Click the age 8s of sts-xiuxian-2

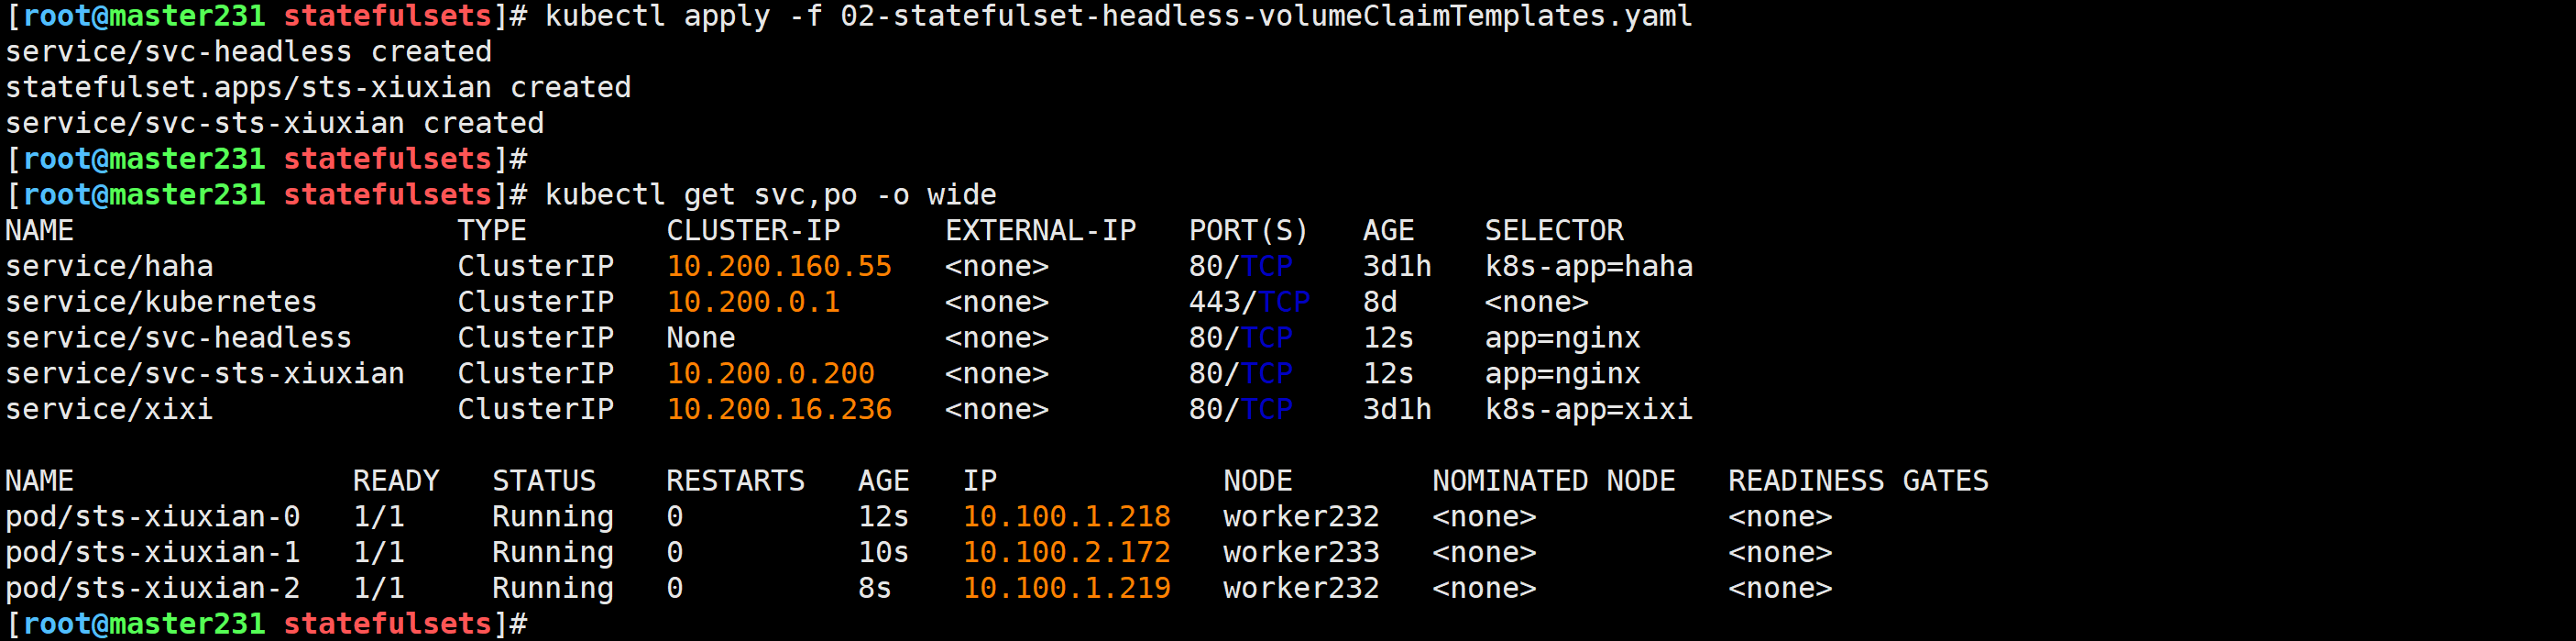click(875, 589)
